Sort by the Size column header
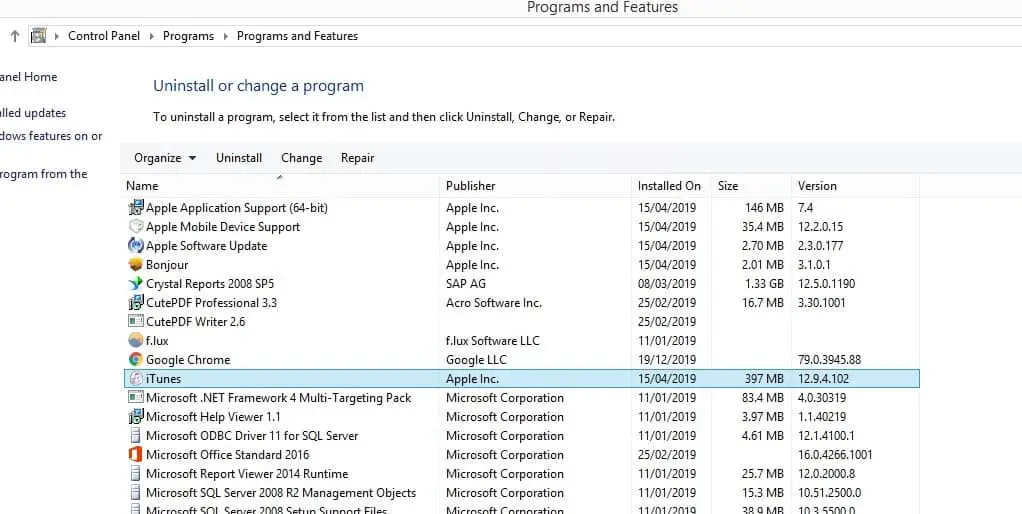Screen dimensions: 1022x514 coord(752,186)
